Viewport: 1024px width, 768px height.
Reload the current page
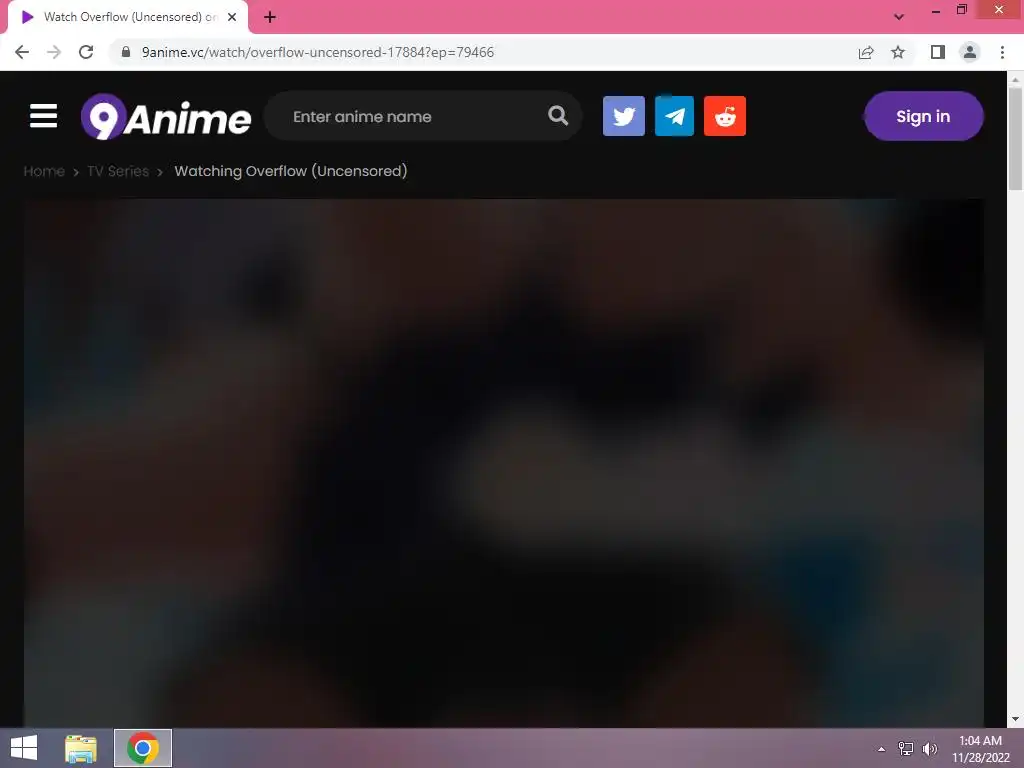click(86, 52)
